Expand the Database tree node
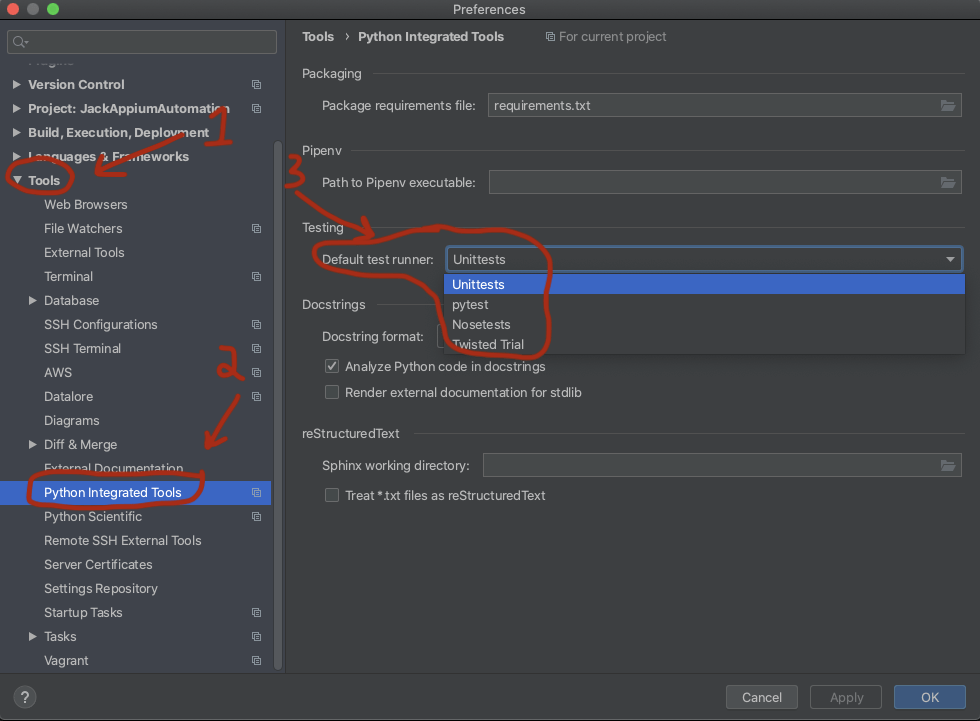Screen dimensions: 980x721 31,300
